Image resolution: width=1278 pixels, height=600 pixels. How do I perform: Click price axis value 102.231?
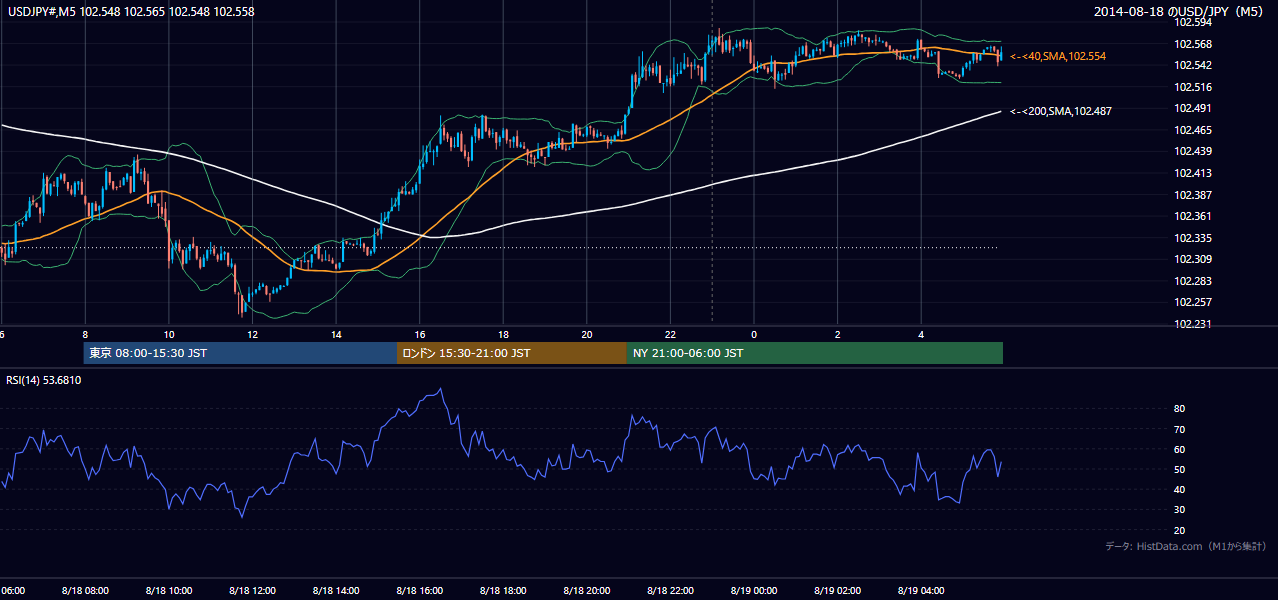point(1193,324)
